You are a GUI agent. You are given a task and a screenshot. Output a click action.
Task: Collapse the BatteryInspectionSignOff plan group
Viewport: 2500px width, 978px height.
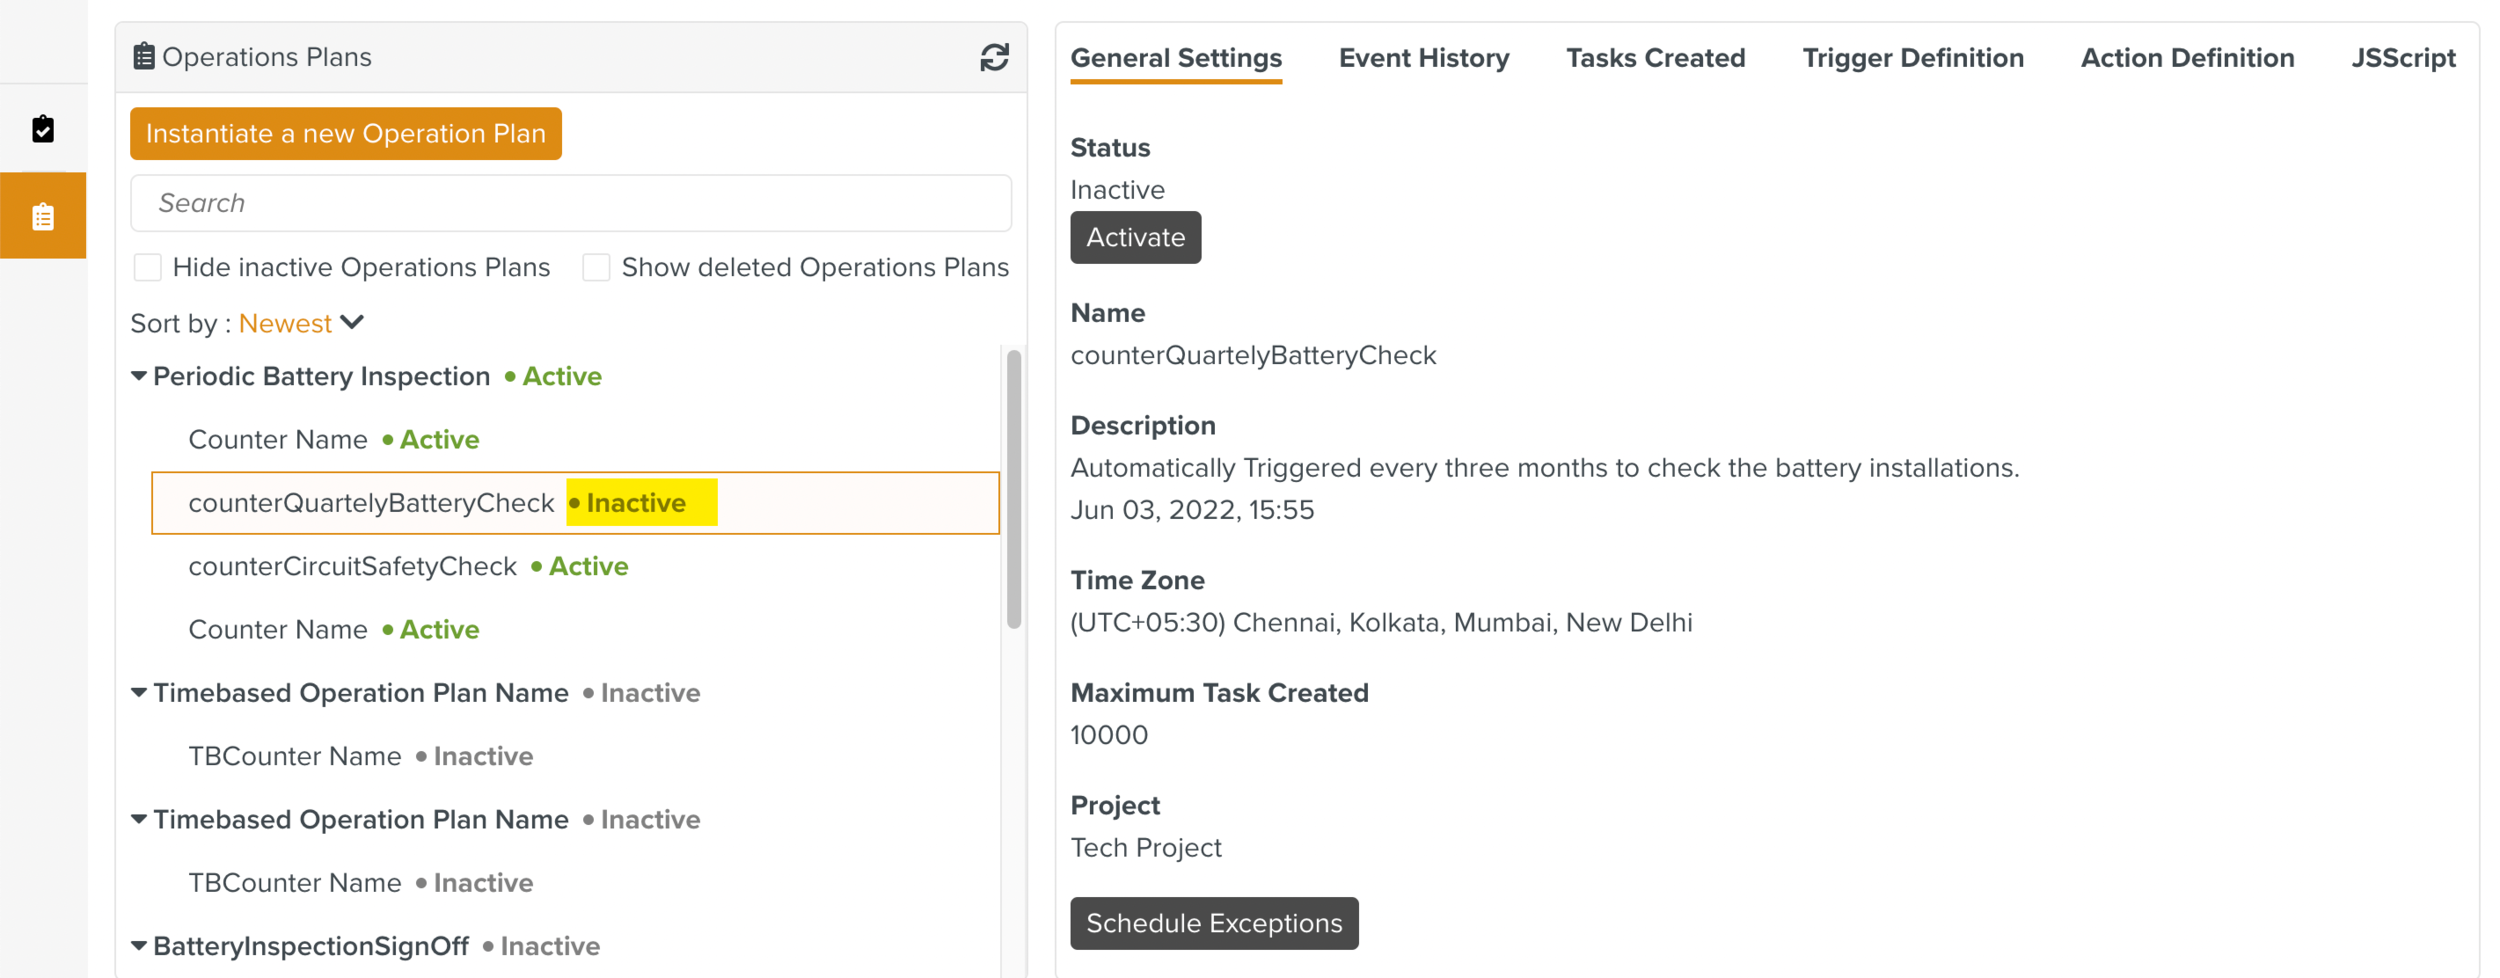click(x=139, y=946)
